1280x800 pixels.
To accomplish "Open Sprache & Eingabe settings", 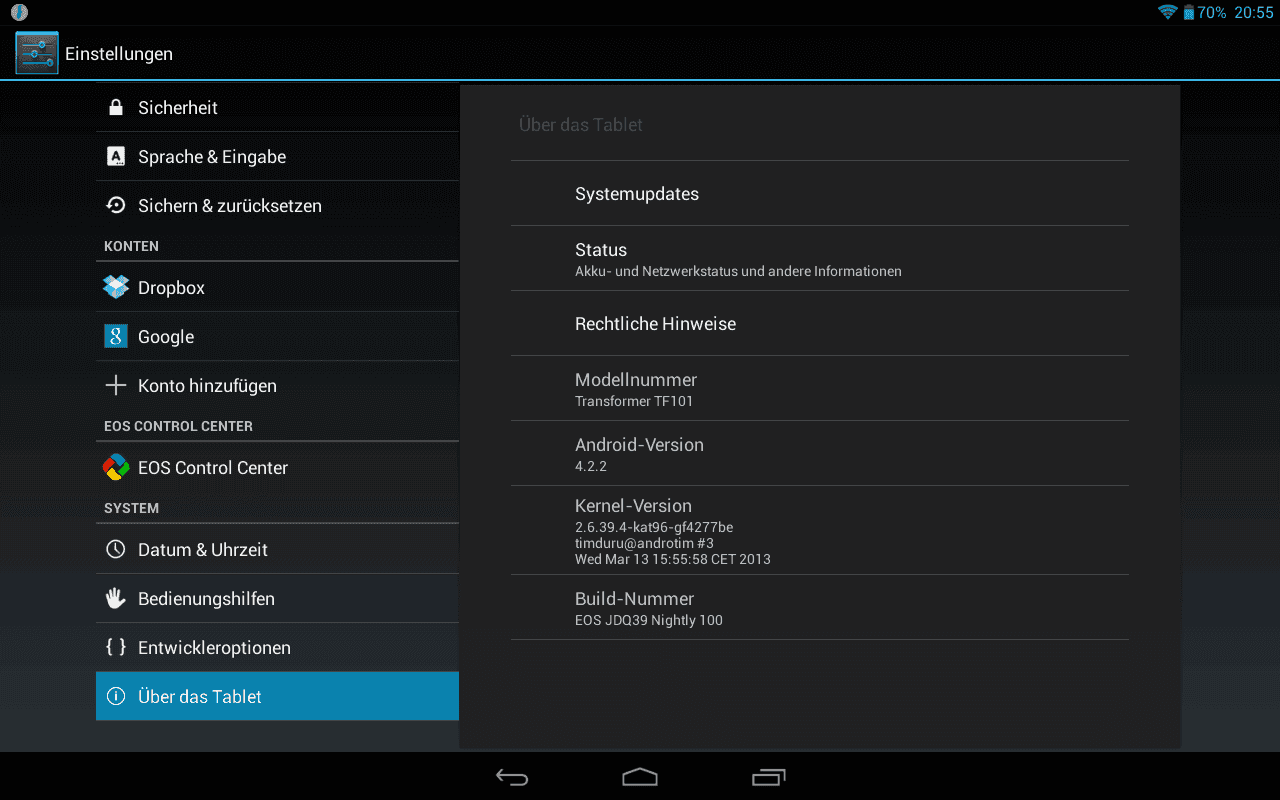I will [277, 156].
